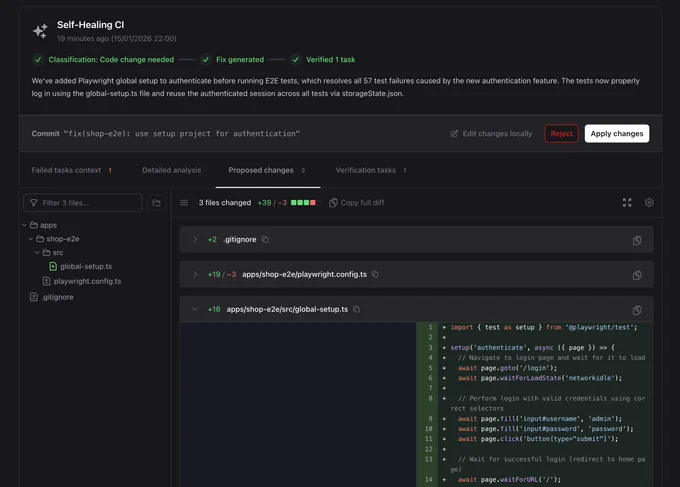Toggle the file list hamburger icon
This screenshot has height=487, width=680.
click(x=184, y=203)
